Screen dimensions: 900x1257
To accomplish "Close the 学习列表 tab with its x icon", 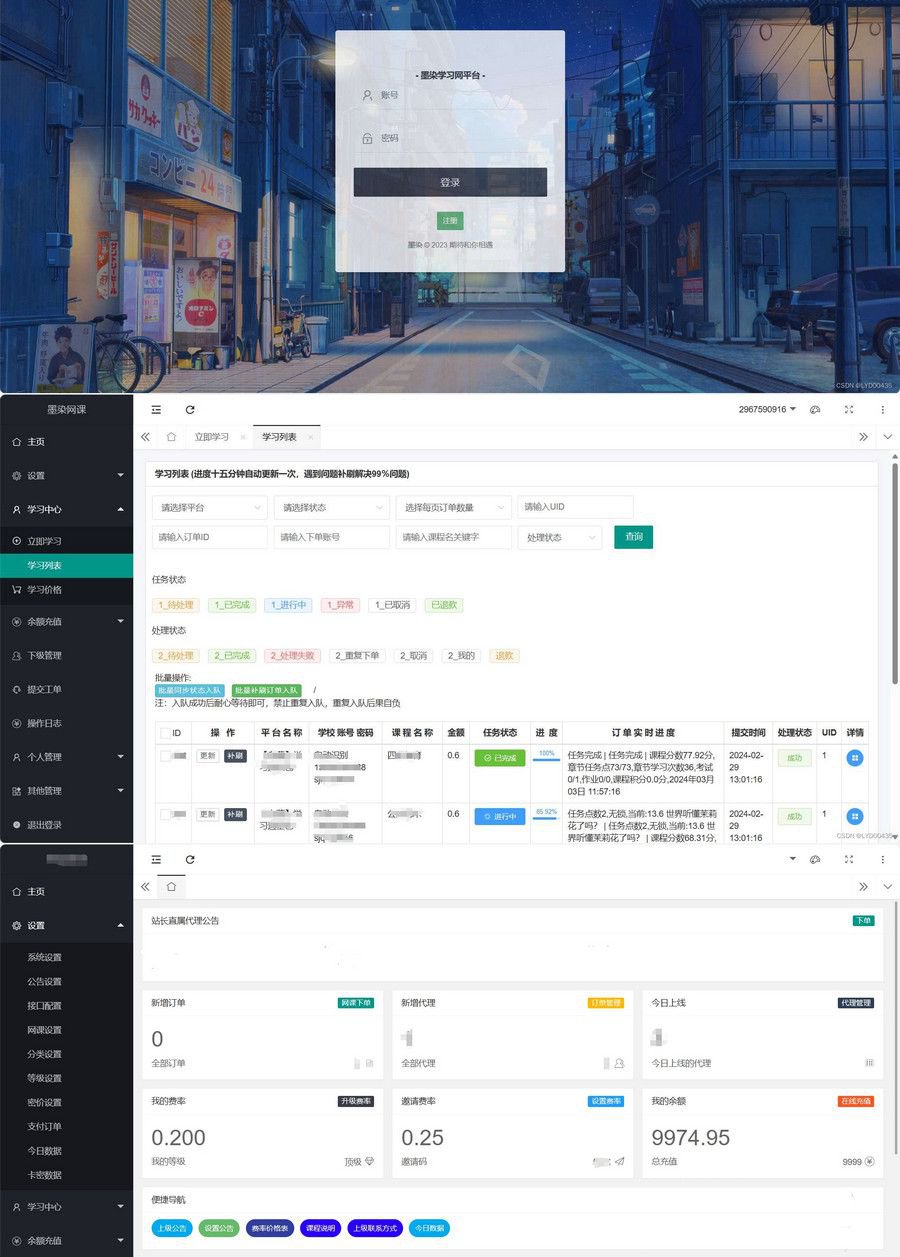I will pos(310,438).
